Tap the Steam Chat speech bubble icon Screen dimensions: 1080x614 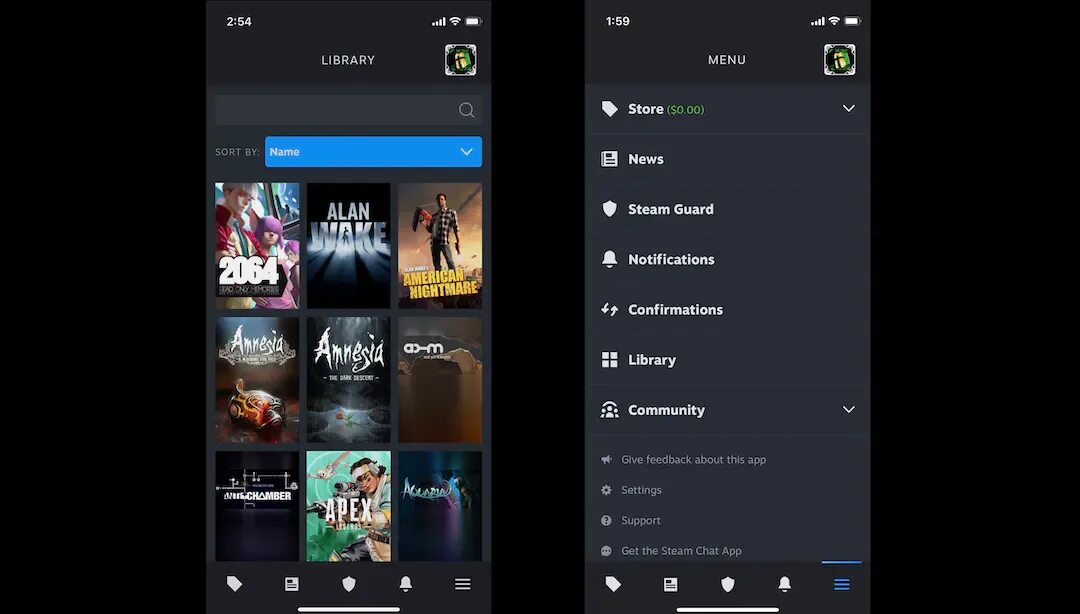click(x=606, y=551)
